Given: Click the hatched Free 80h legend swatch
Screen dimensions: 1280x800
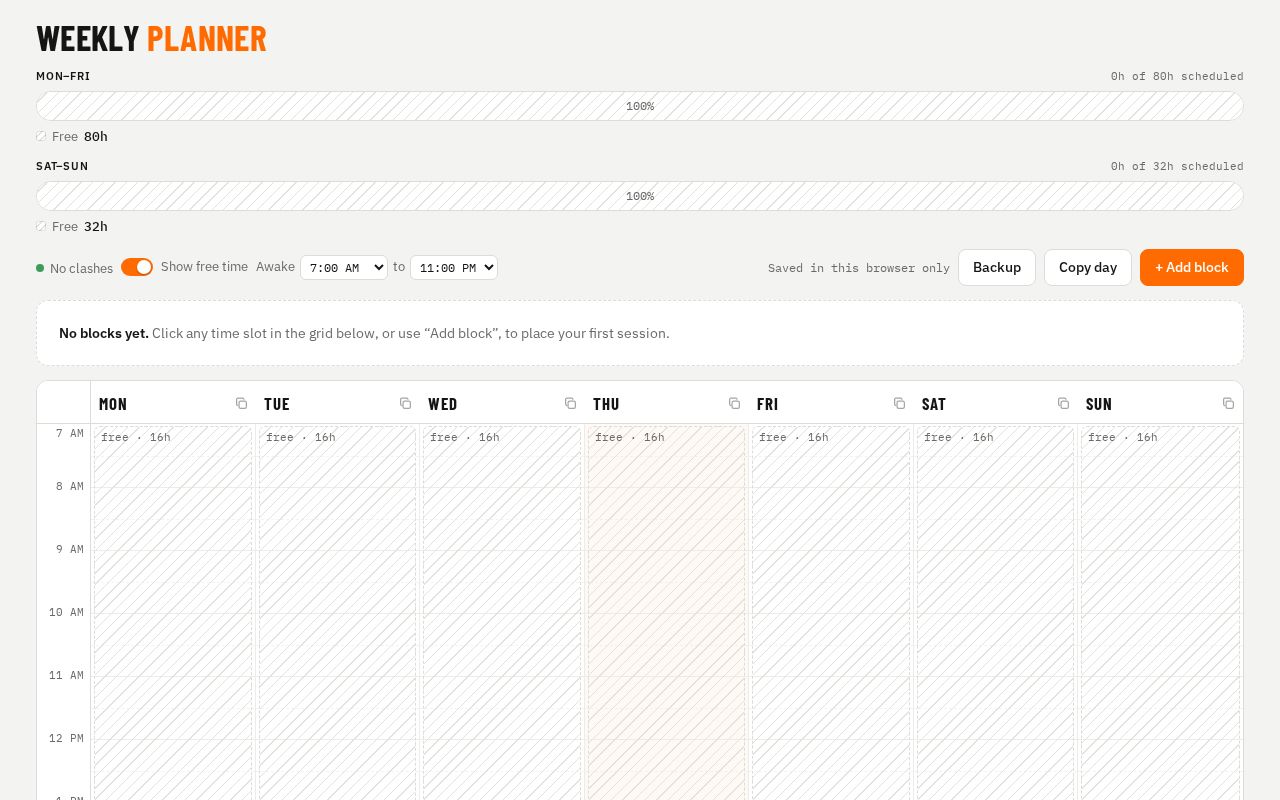Looking at the screenshot, I should [41, 136].
